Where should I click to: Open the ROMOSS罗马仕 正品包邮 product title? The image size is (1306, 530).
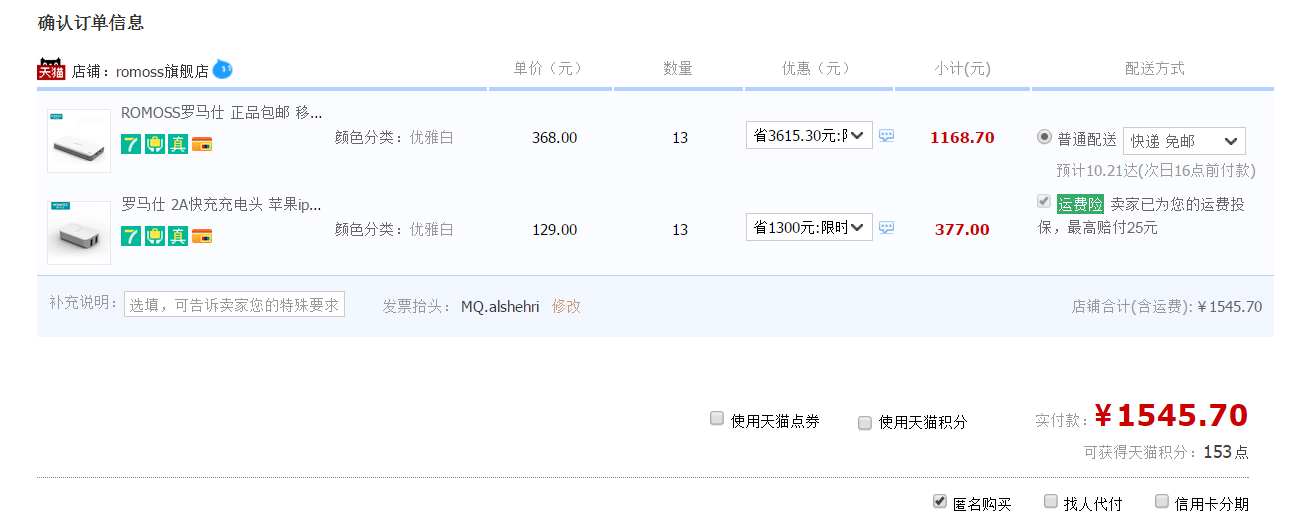221,112
